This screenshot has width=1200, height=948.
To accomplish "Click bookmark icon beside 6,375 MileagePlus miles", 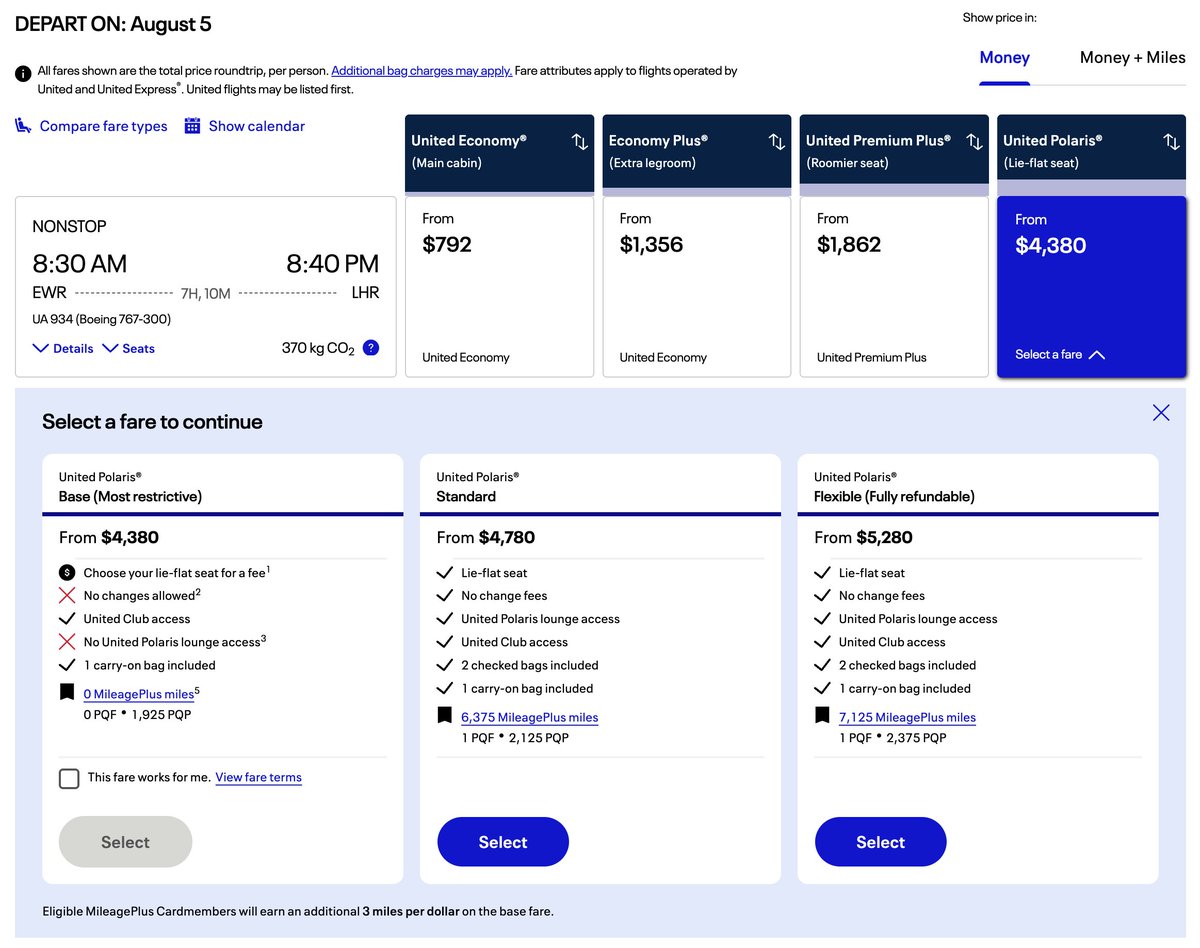I will (445, 716).
